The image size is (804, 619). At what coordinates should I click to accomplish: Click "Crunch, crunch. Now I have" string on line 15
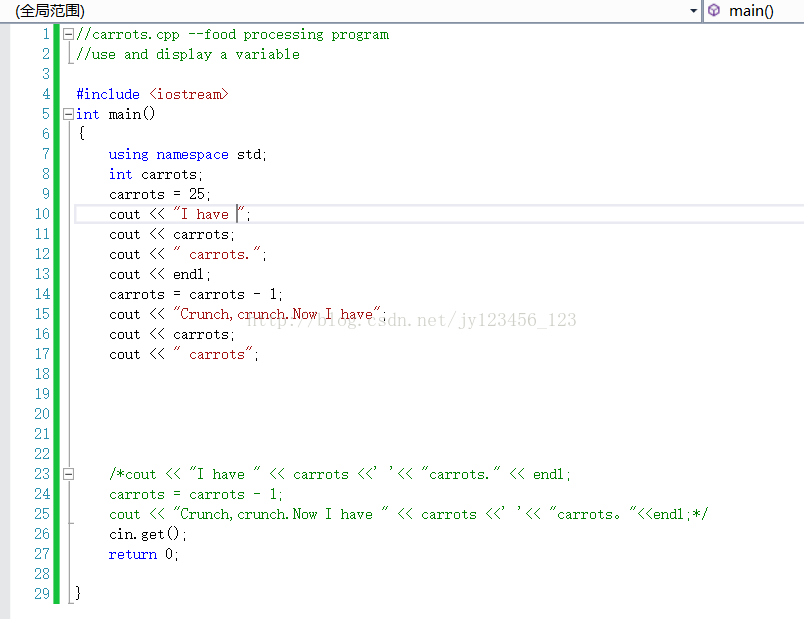pyautogui.click(x=277, y=314)
